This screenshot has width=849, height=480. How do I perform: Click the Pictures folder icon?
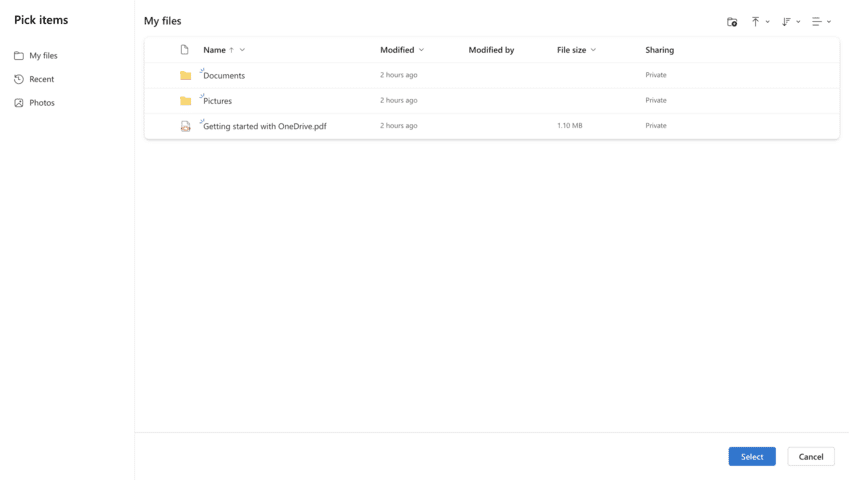[x=185, y=101]
